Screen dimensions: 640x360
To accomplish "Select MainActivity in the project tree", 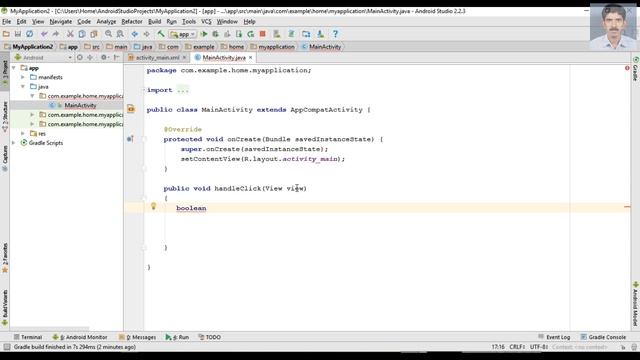I will coord(80,105).
